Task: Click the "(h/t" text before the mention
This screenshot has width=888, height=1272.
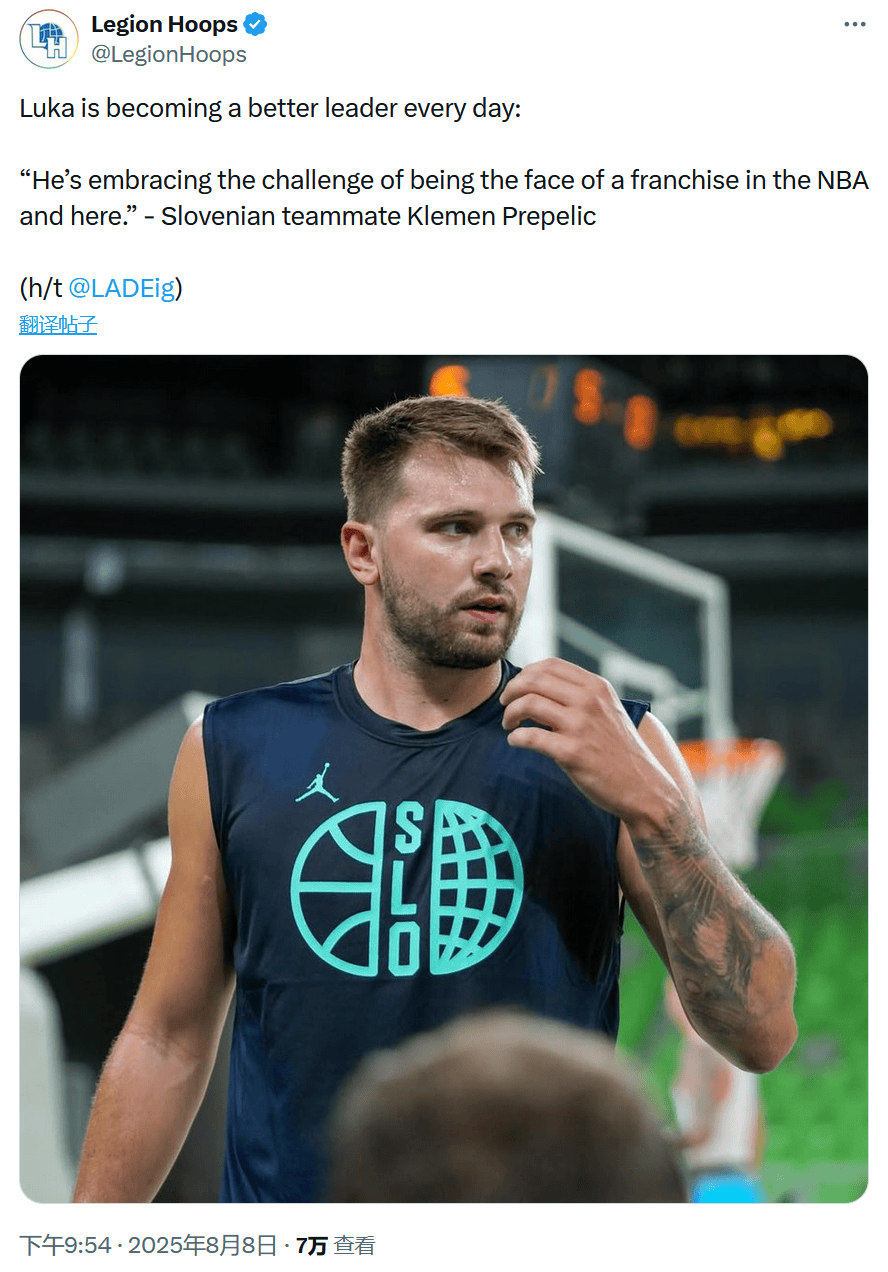Action: [x=41, y=289]
